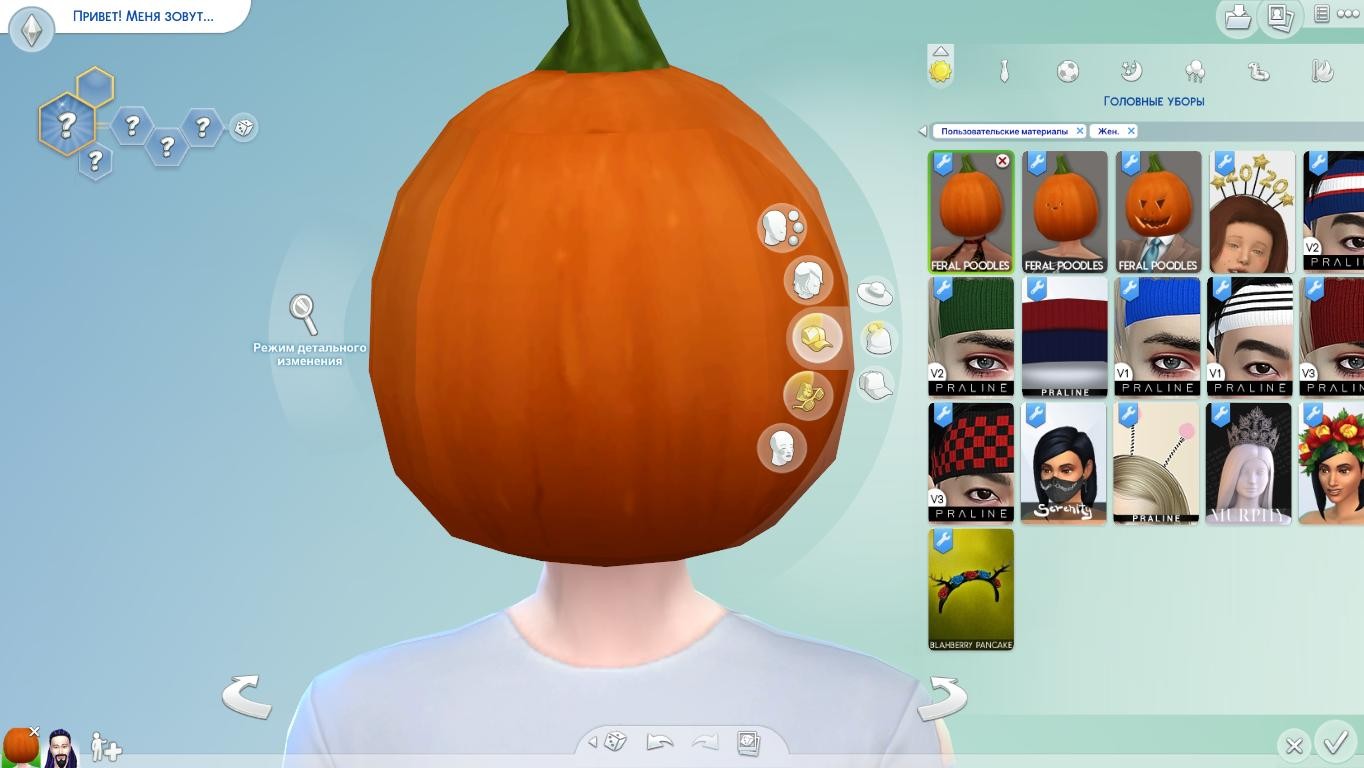The height and width of the screenshot is (768, 1364).
Task: Pick the 2020 headband thumbnail
Action: pos(1251,212)
